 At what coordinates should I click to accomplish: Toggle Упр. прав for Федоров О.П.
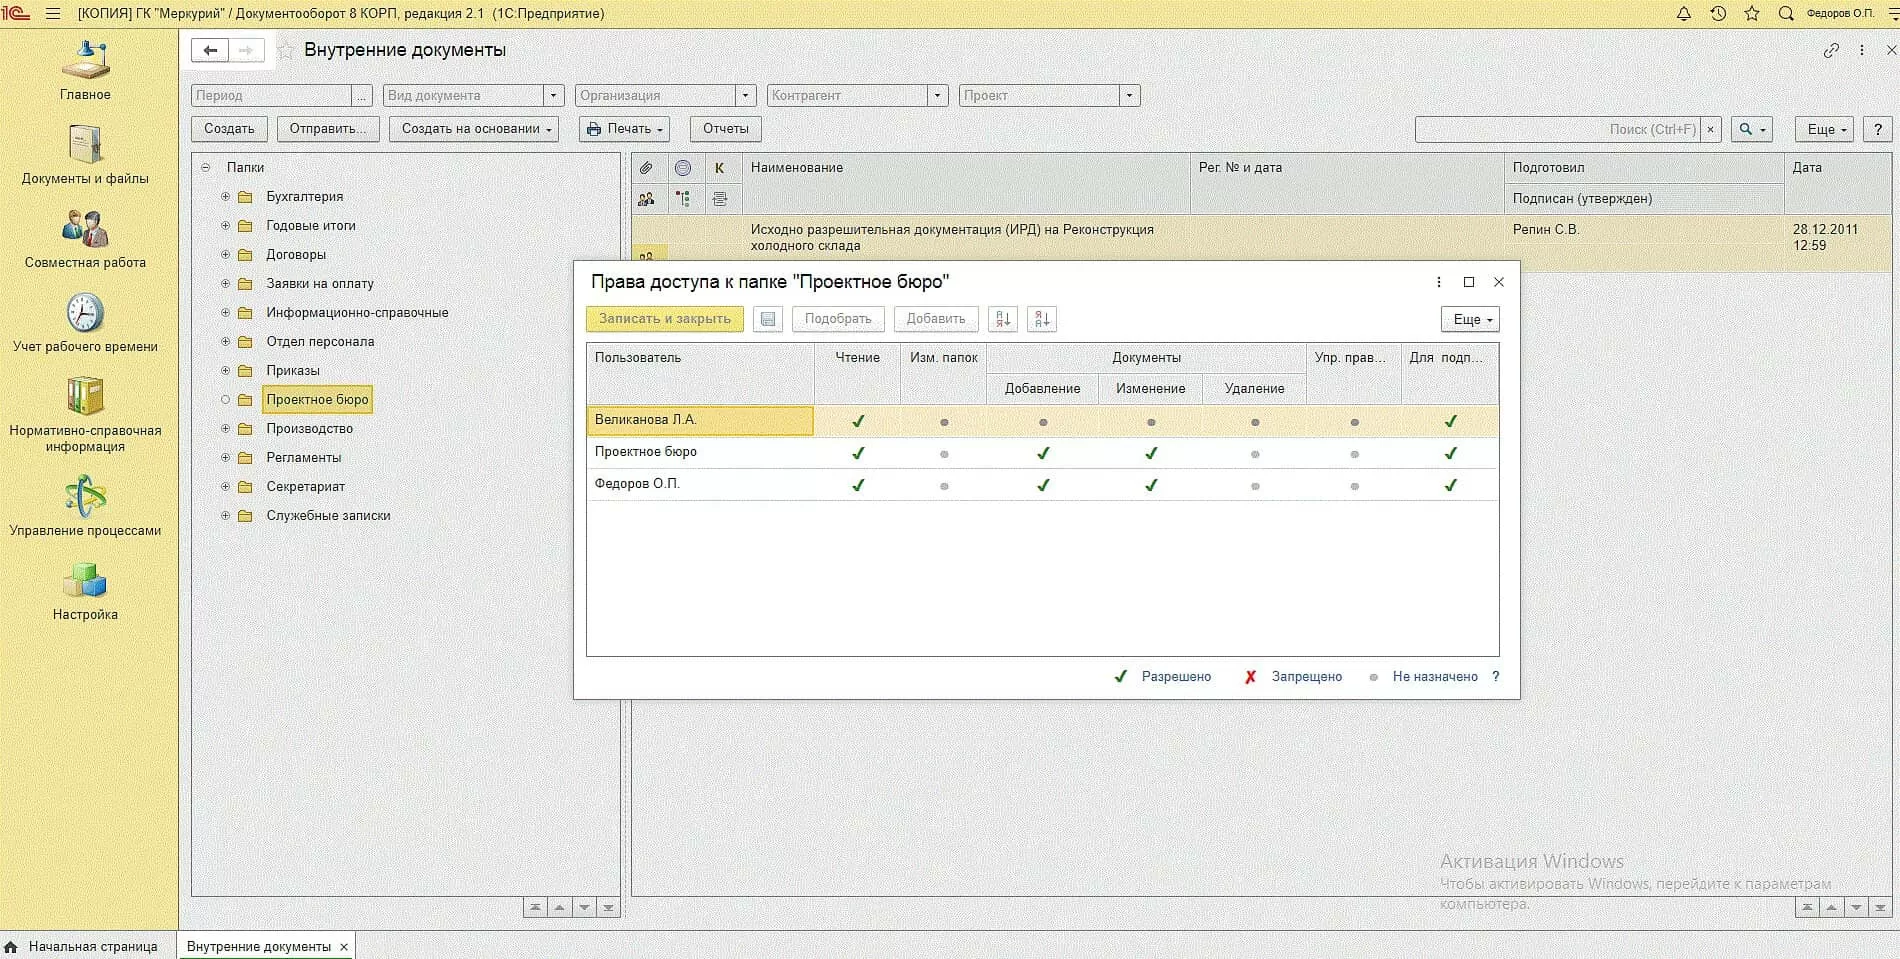tap(1355, 486)
